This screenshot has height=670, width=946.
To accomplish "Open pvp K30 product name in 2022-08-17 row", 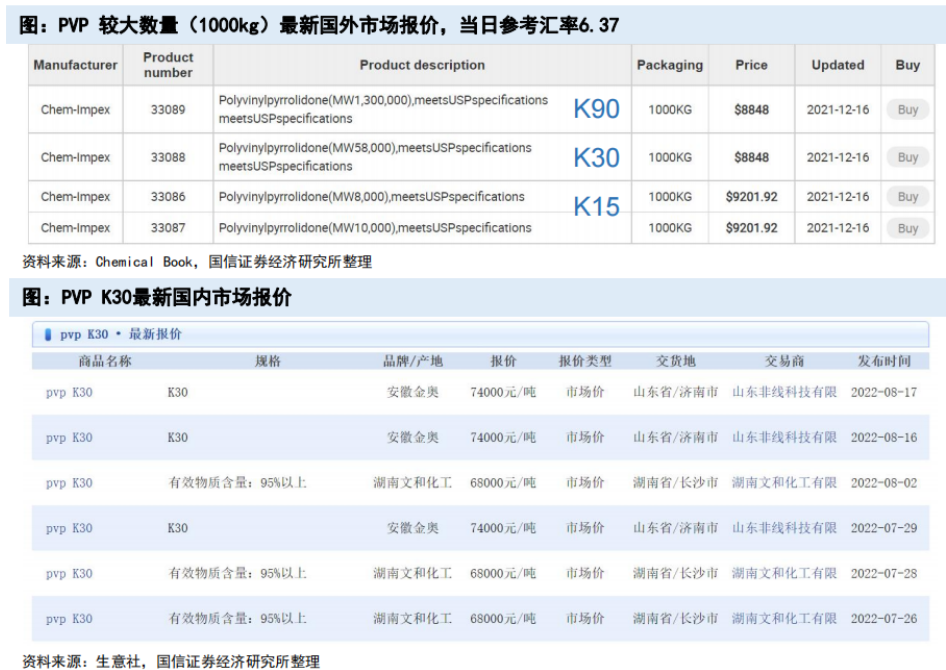I will (x=69, y=393).
